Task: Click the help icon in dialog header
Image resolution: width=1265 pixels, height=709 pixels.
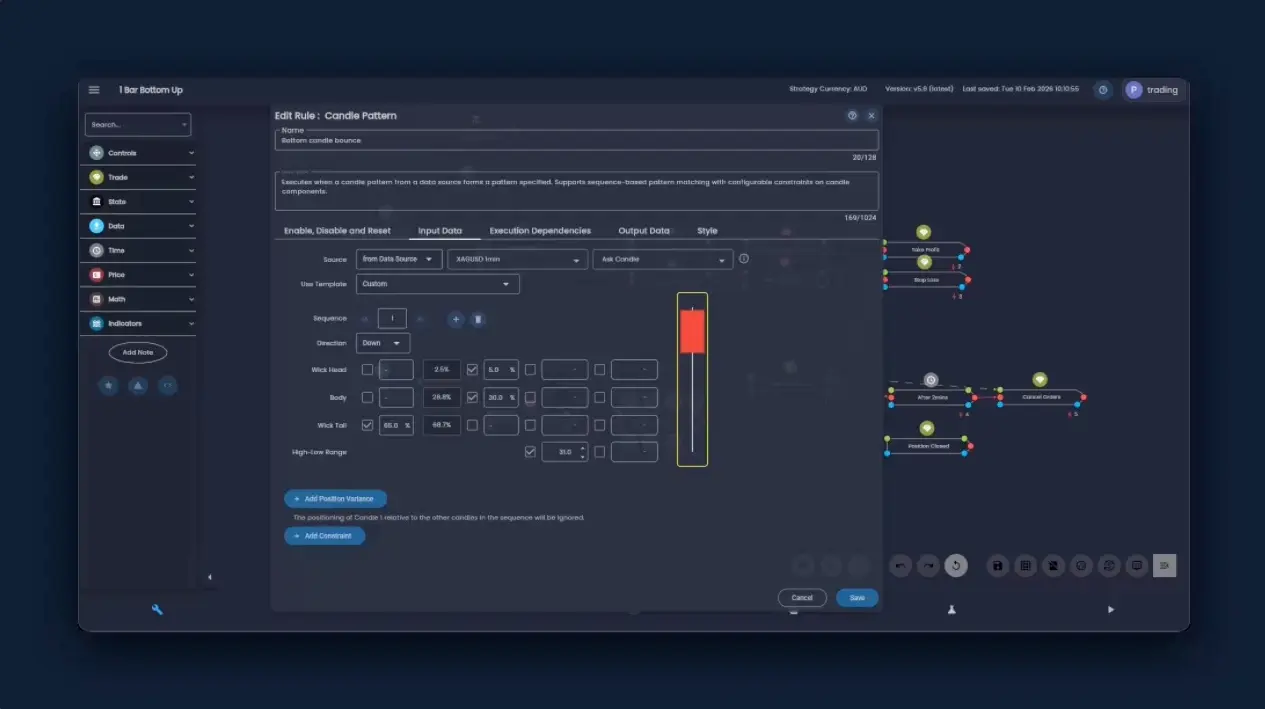Action: click(x=852, y=116)
